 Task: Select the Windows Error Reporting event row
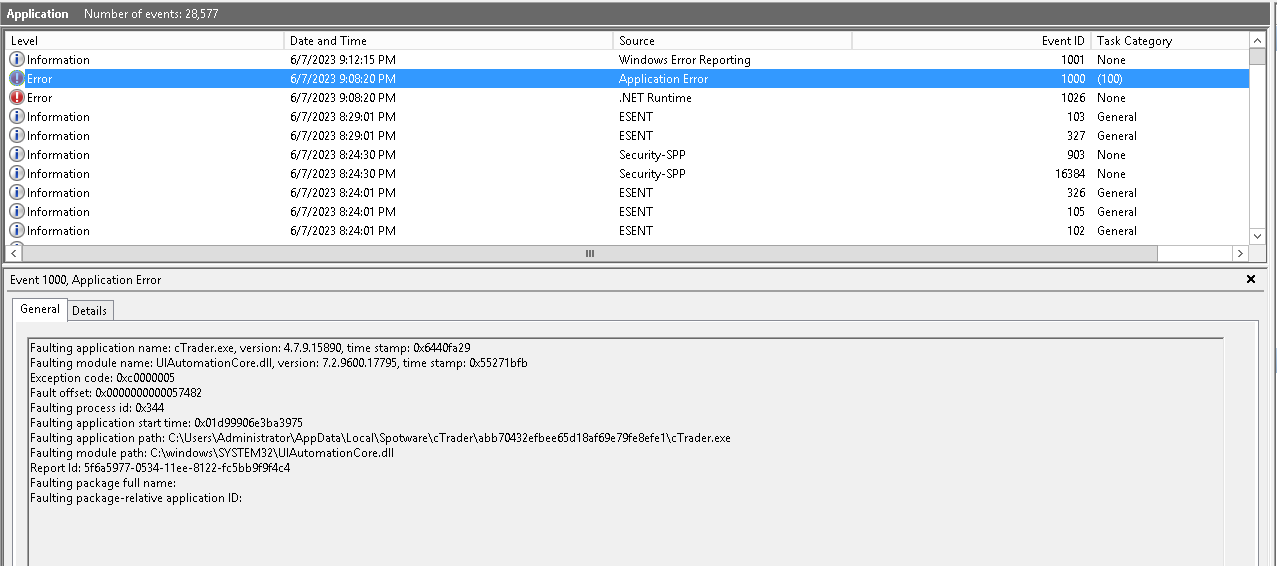[x=628, y=60]
